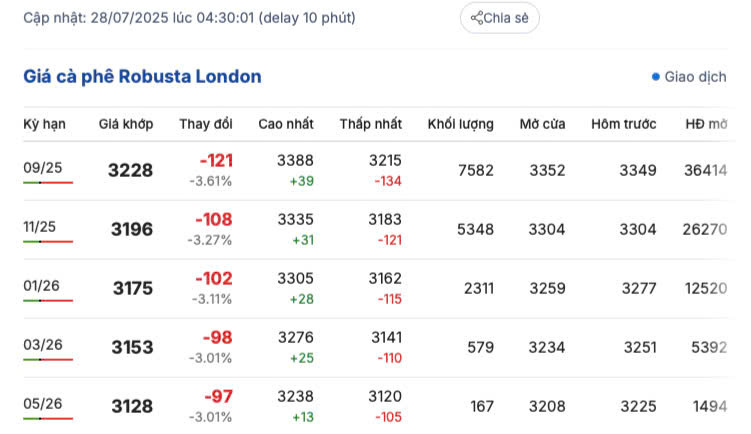The image size is (751, 434).
Task: Click the Thấp nhất column header
Action: (370, 124)
